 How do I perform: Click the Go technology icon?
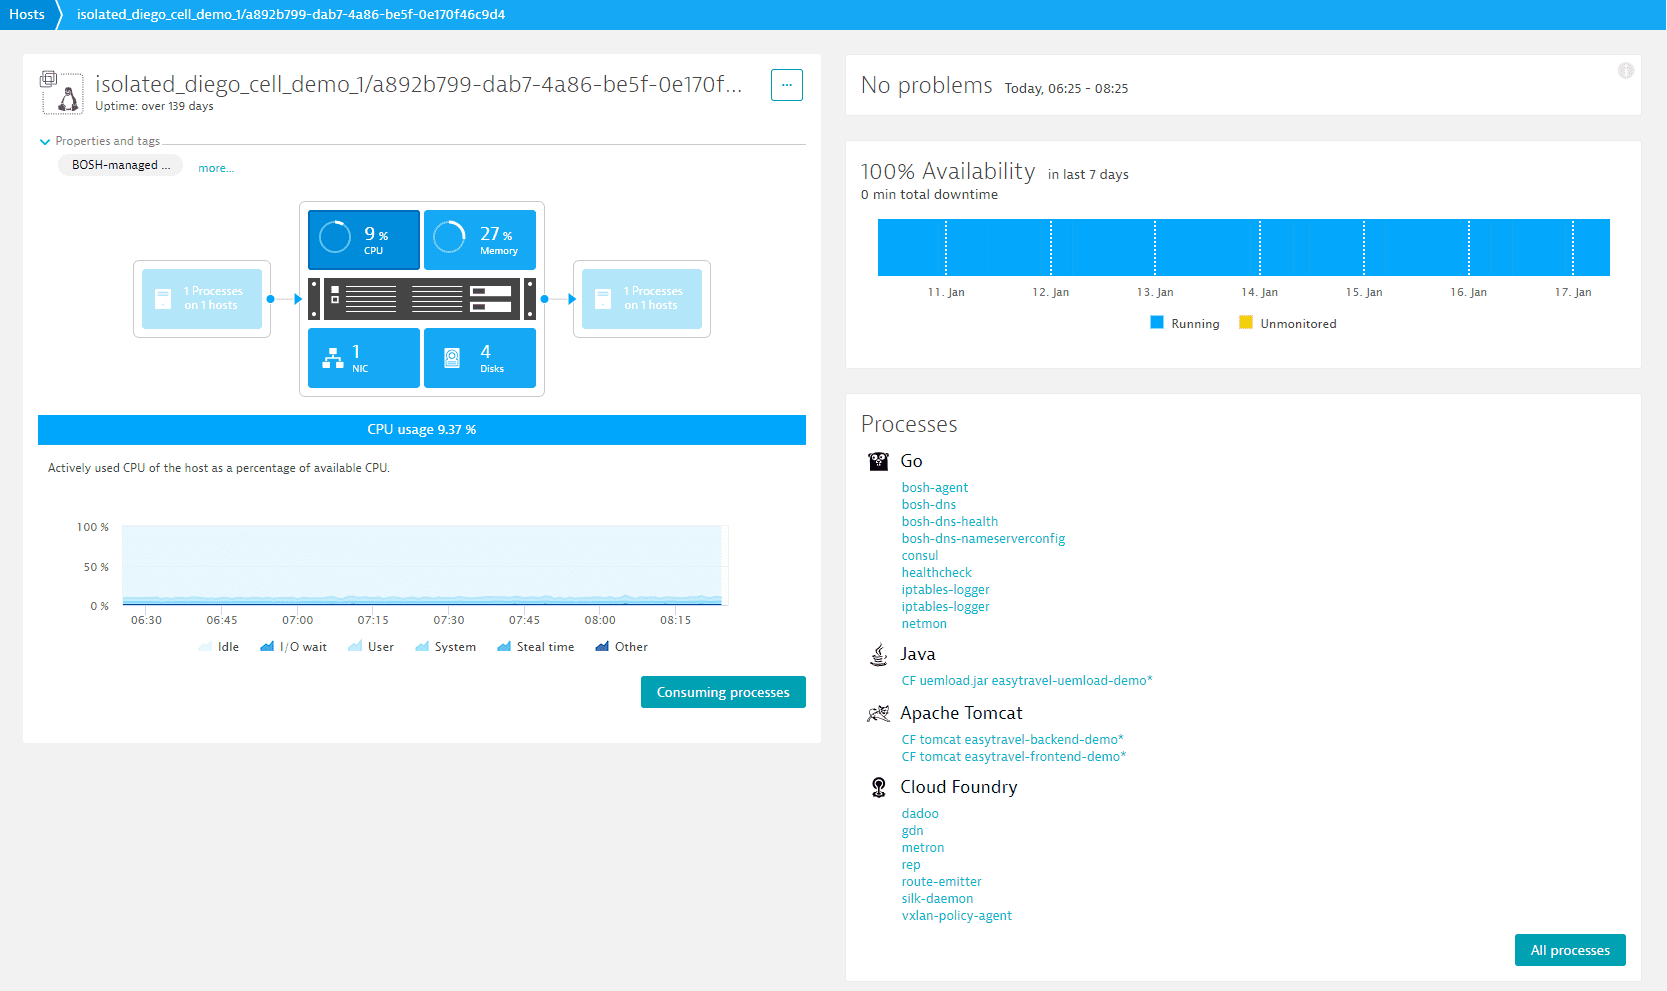point(878,461)
